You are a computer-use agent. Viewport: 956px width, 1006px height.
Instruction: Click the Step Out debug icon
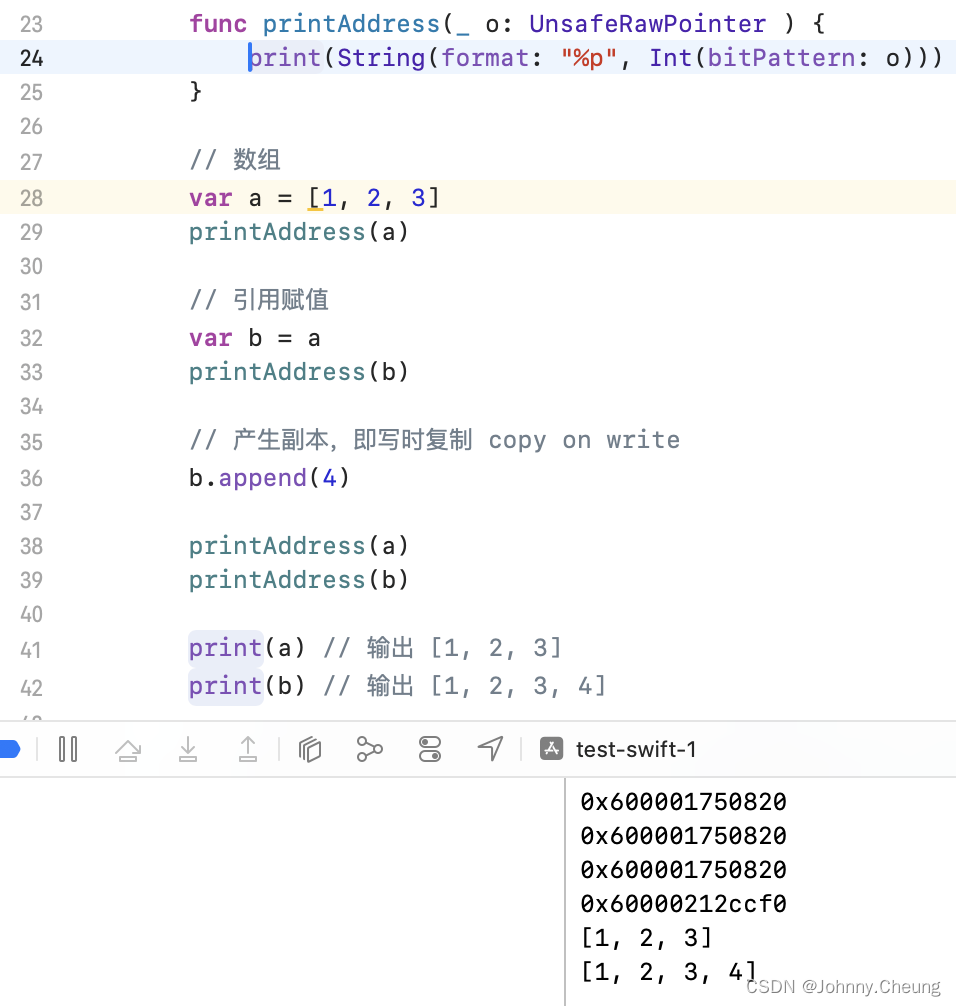248,749
